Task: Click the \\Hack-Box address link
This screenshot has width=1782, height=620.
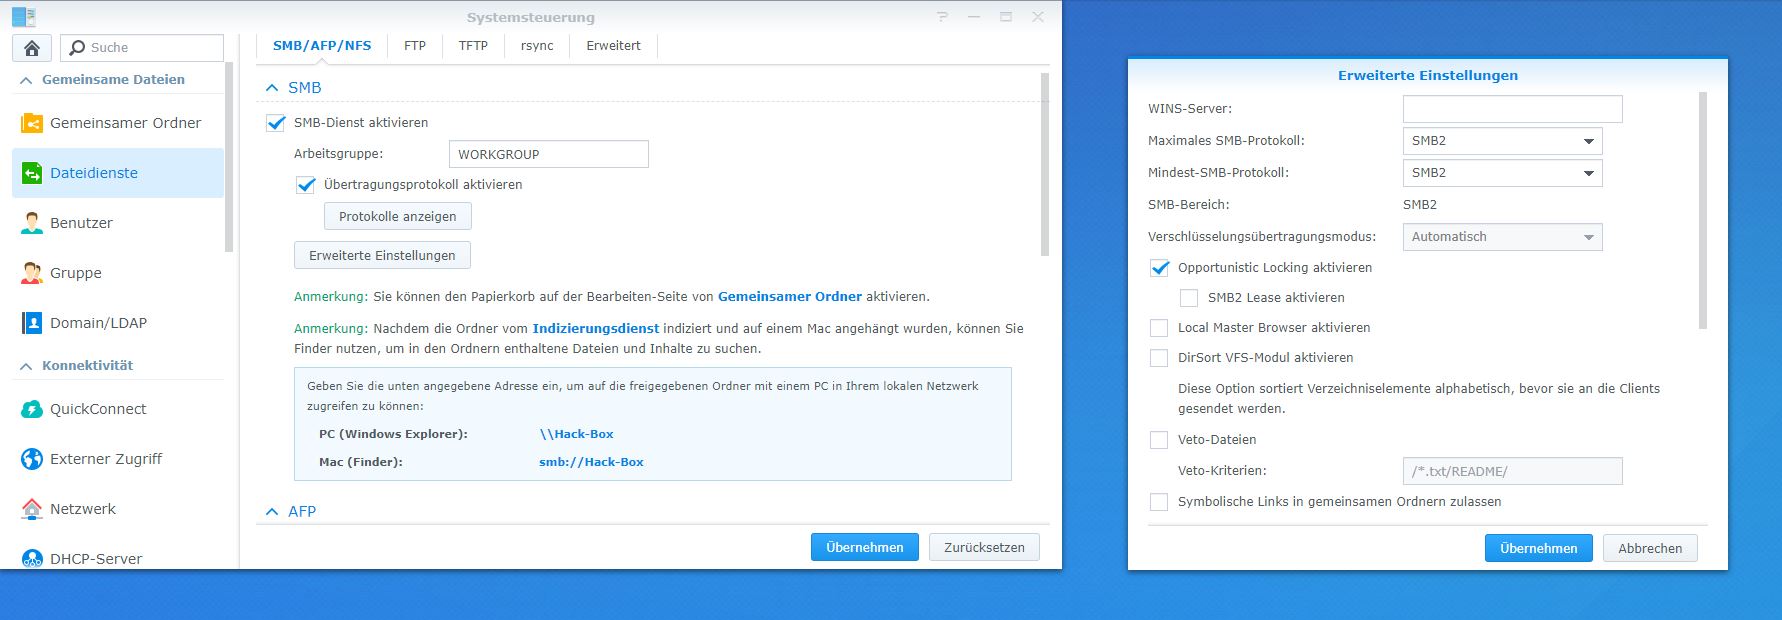Action: [x=577, y=435]
